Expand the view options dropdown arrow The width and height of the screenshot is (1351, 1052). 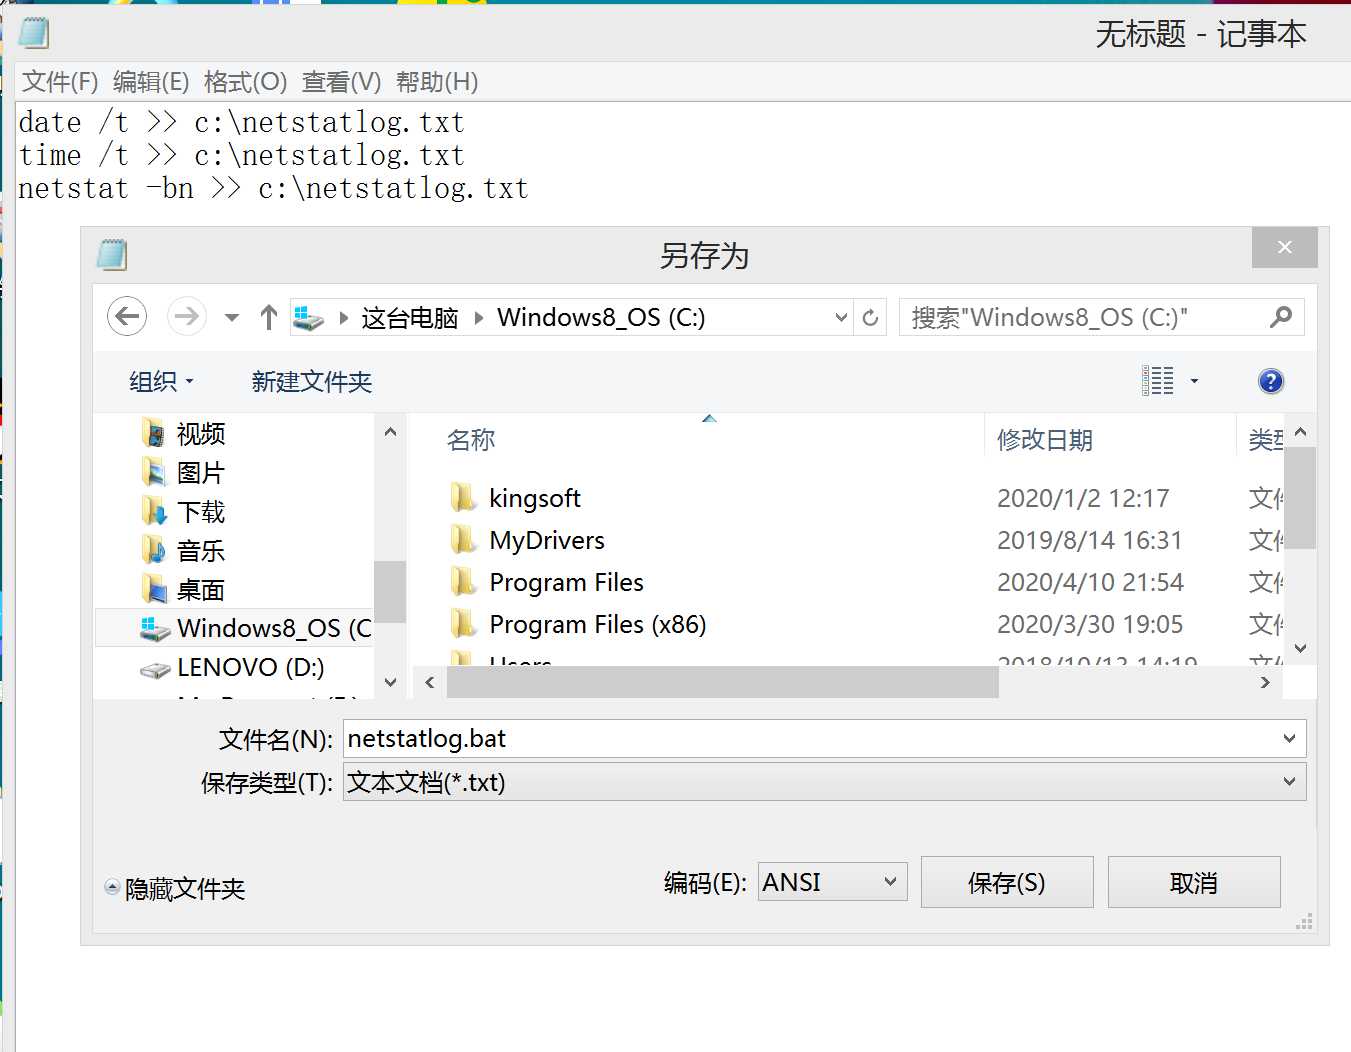pos(1194,381)
